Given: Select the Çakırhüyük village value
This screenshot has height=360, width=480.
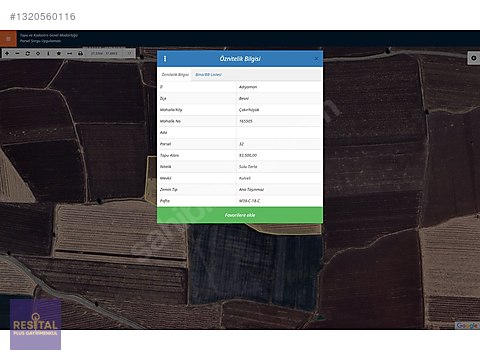Looking at the screenshot, I should [x=249, y=110].
